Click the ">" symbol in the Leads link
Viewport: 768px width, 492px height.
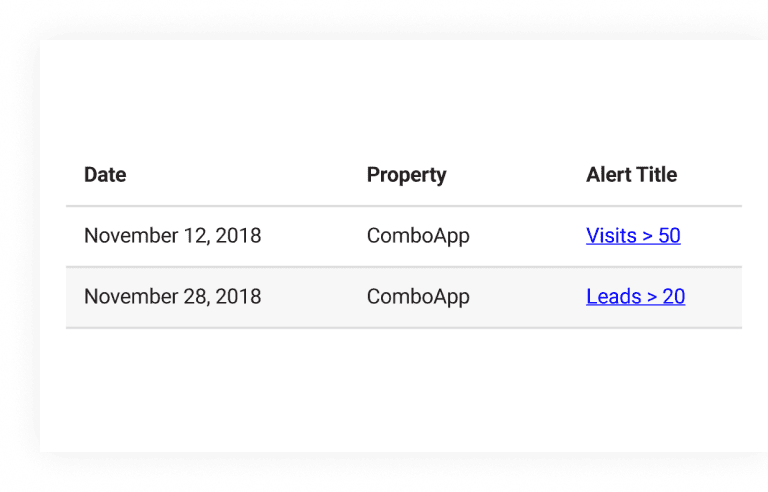point(651,297)
